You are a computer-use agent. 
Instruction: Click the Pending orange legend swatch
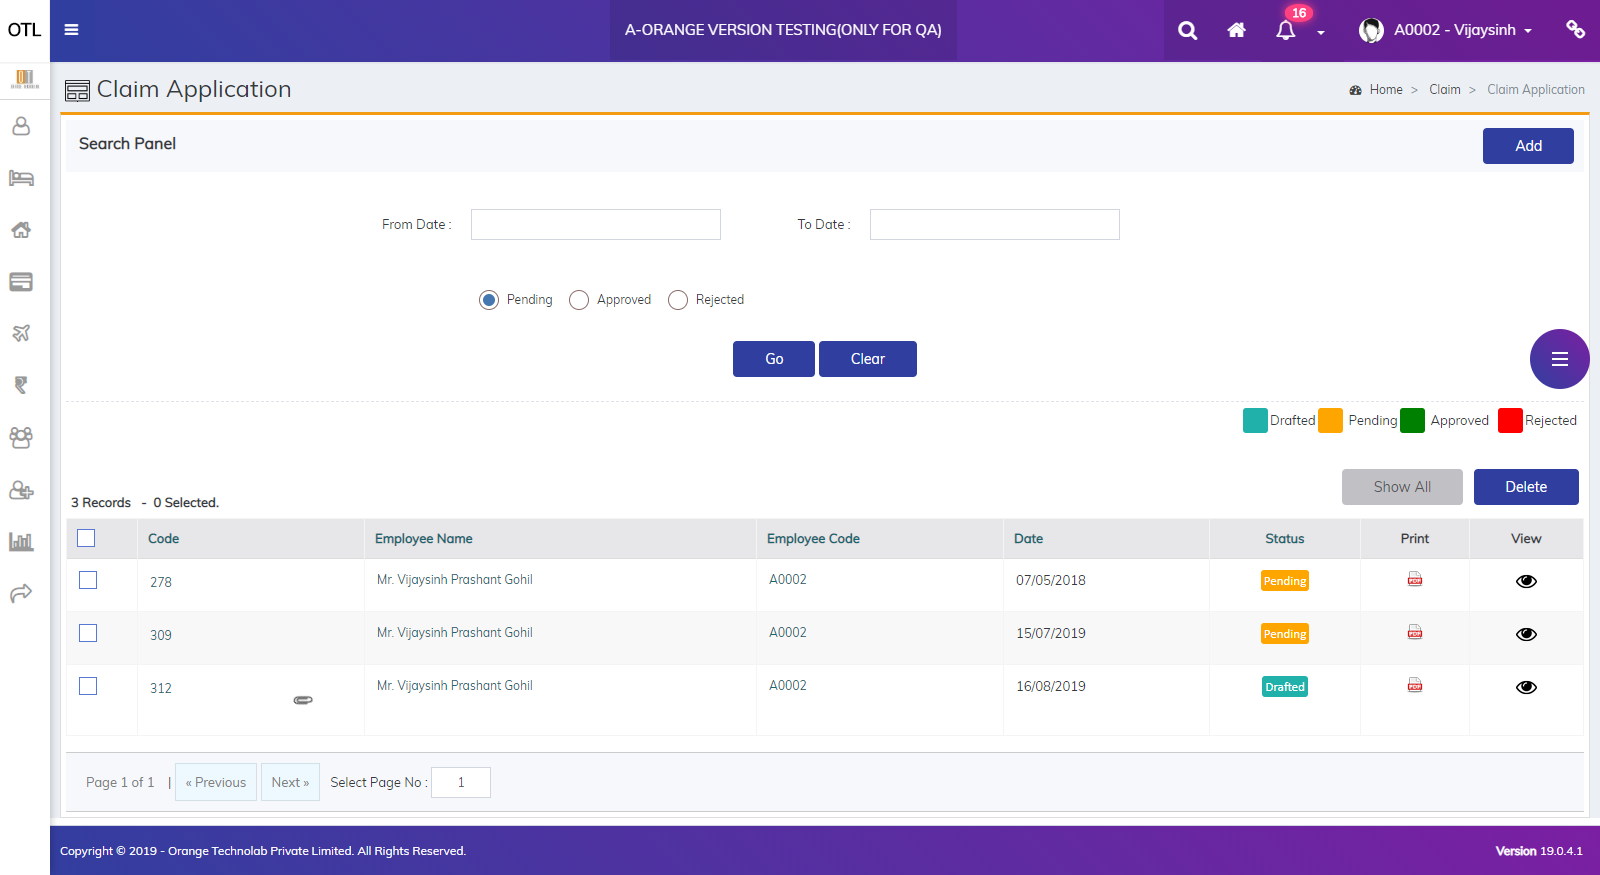coord(1330,421)
